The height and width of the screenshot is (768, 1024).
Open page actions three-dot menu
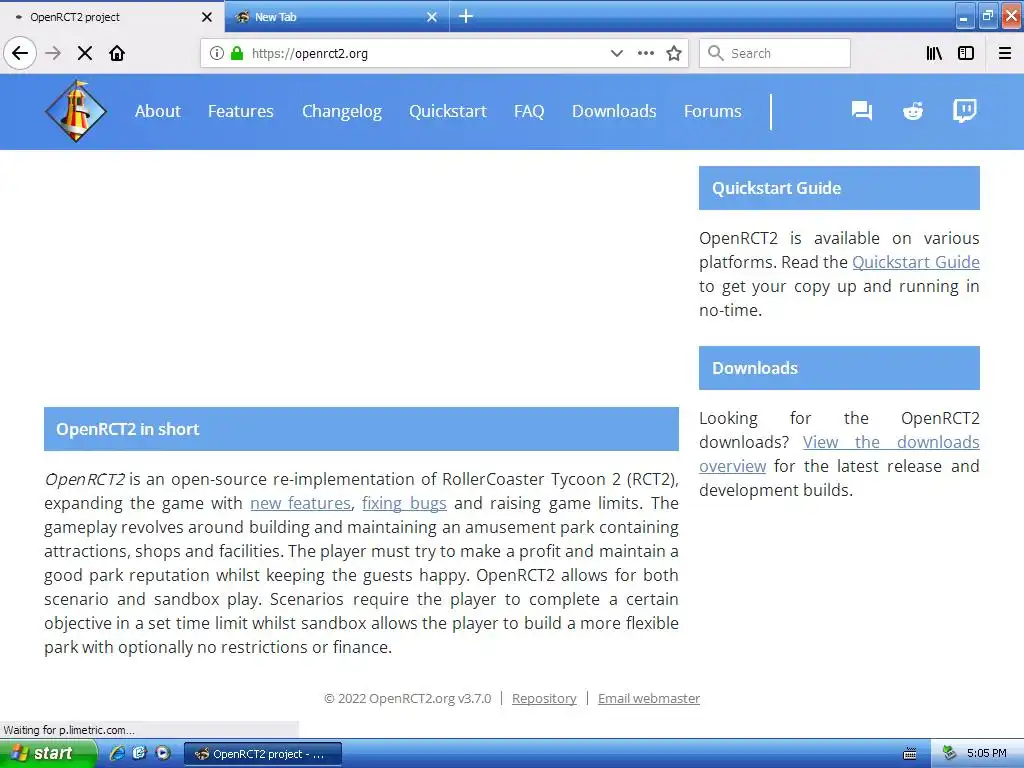(x=645, y=53)
